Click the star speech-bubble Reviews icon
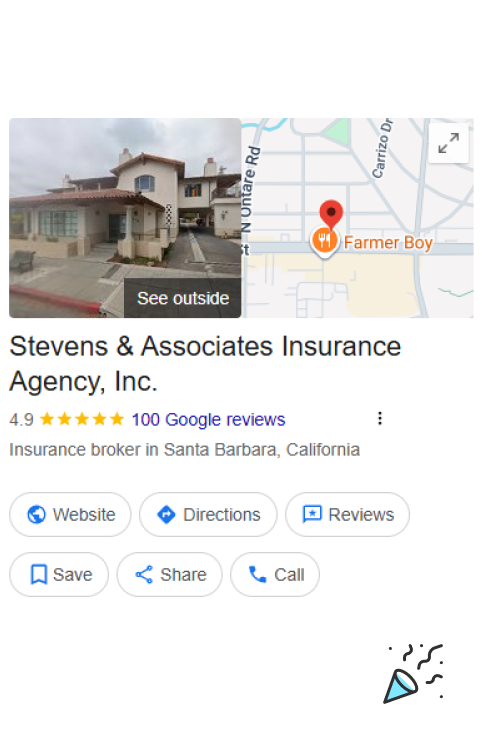 coord(312,514)
